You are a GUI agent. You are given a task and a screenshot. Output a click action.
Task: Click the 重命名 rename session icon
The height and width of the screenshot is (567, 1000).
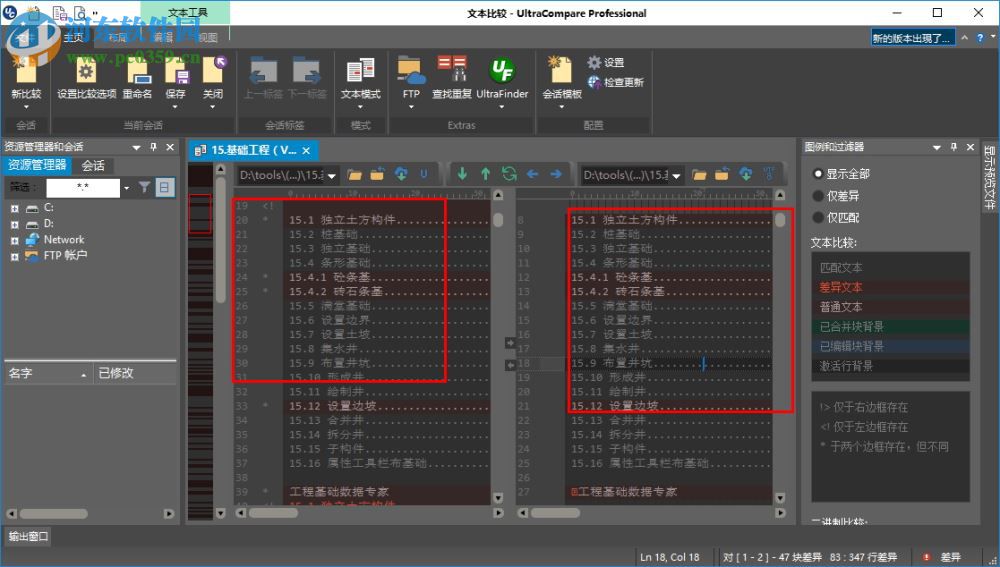click(137, 78)
